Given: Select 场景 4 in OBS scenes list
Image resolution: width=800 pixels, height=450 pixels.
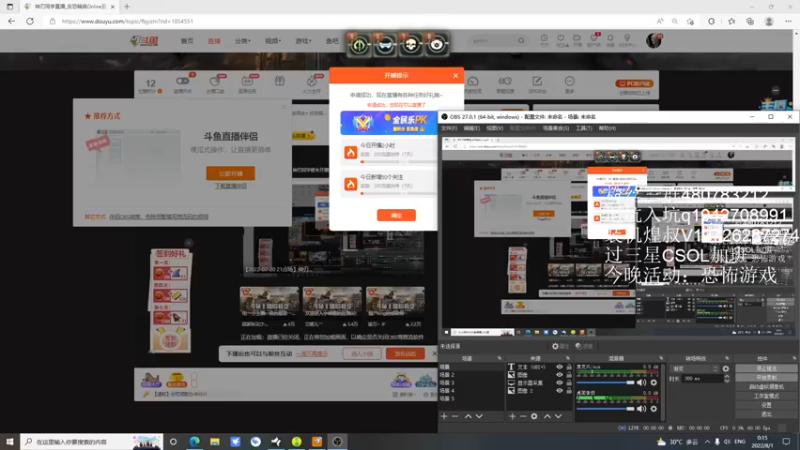Looking at the screenshot, I should click(470, 390).
